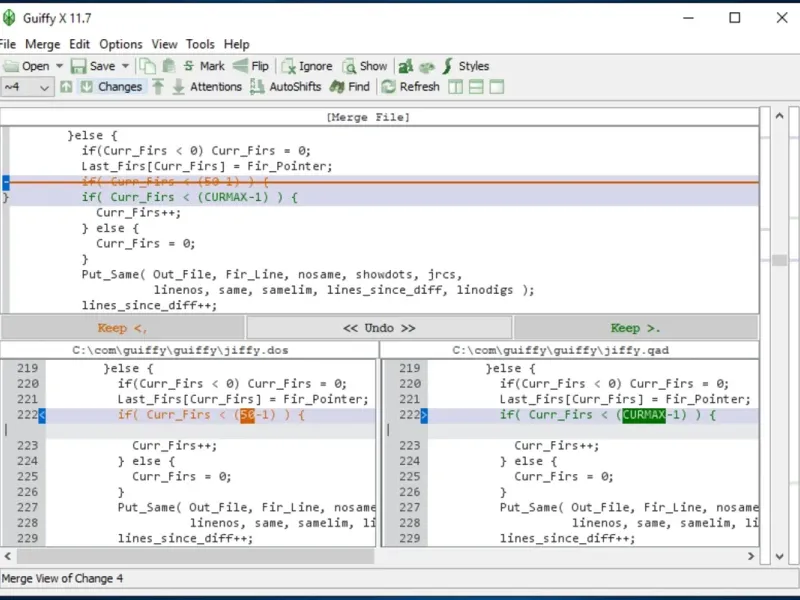Expand the Save button dropdown arrow

126,66
